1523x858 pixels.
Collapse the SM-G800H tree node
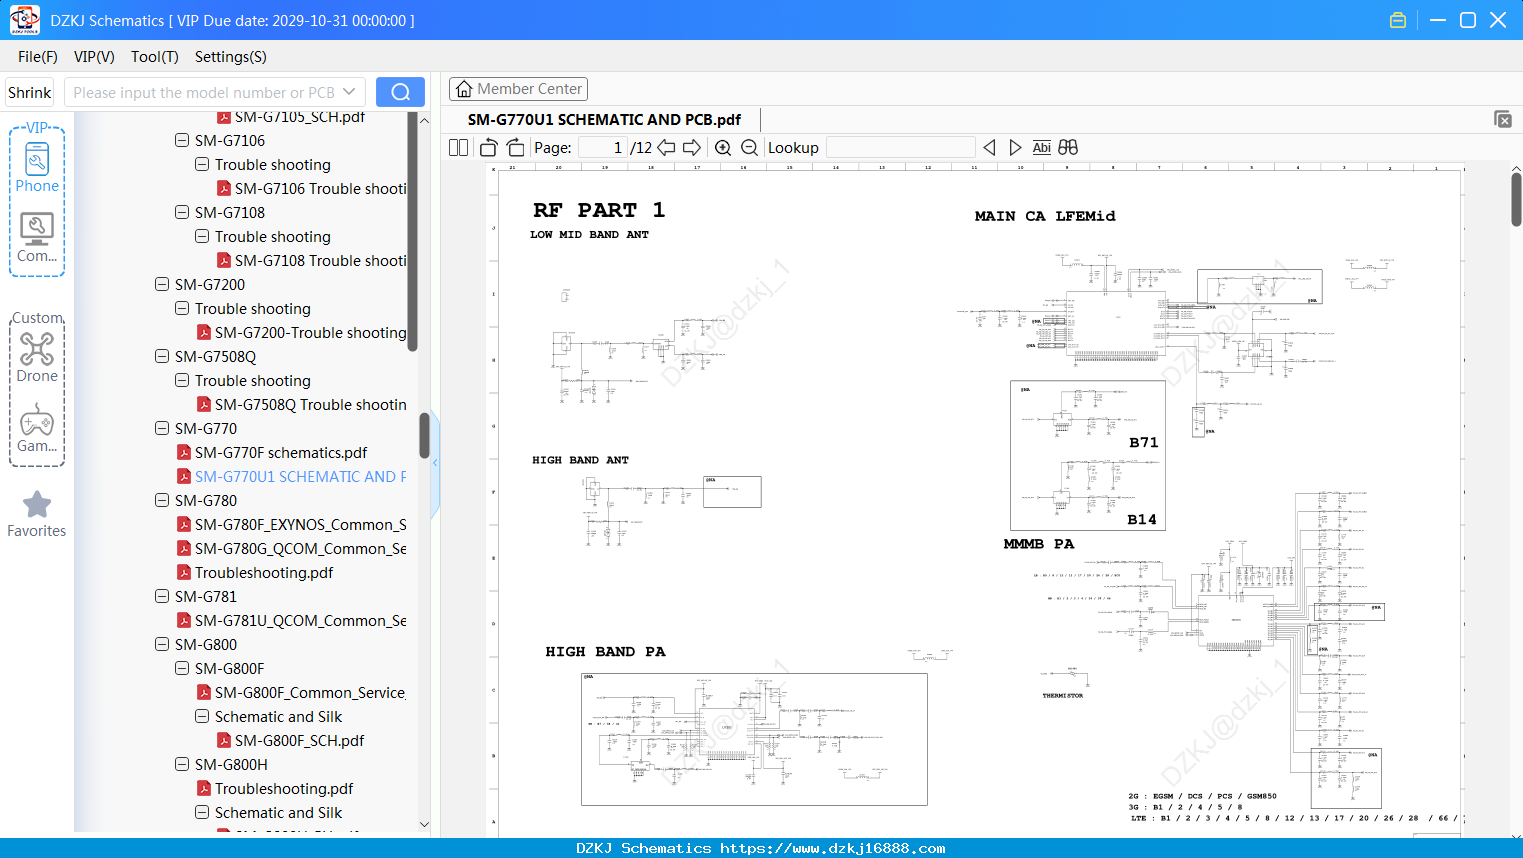coord(182,765)
